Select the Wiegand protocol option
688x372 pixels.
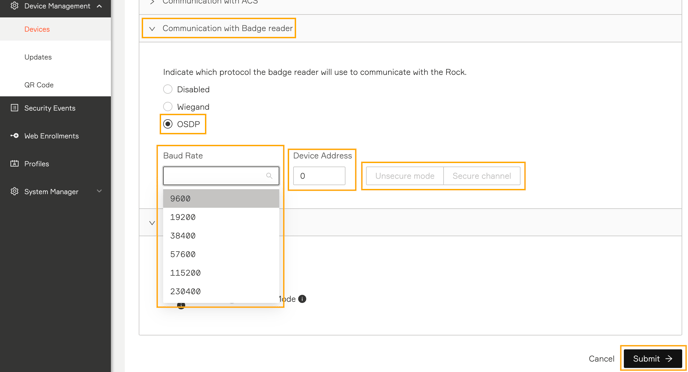click(168, 107)
